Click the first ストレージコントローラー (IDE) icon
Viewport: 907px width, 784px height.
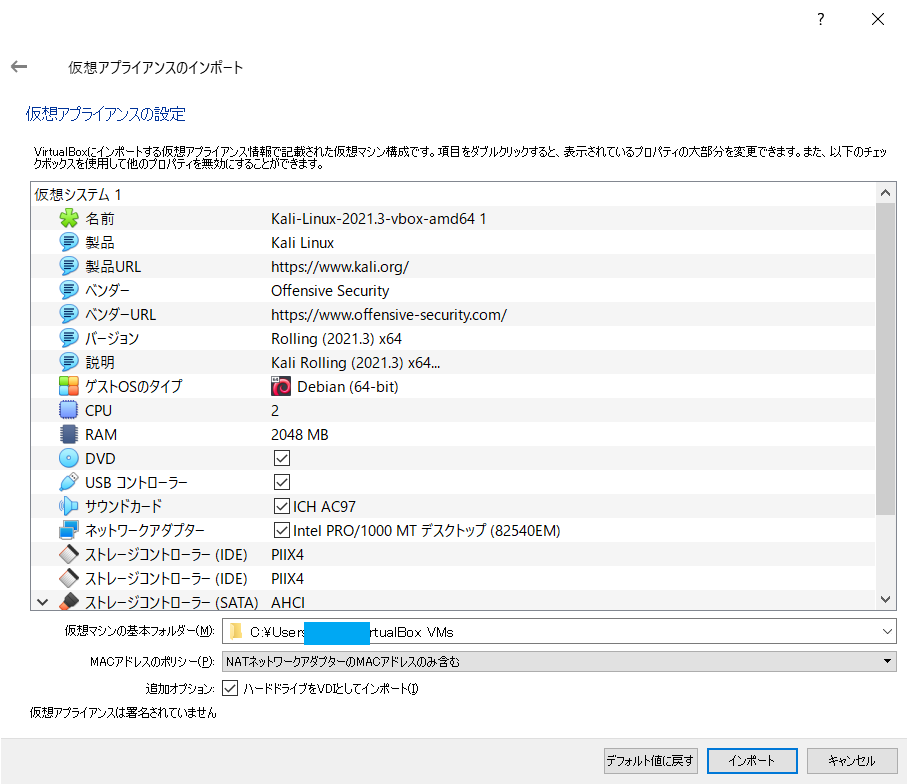(x=69, y=554)
